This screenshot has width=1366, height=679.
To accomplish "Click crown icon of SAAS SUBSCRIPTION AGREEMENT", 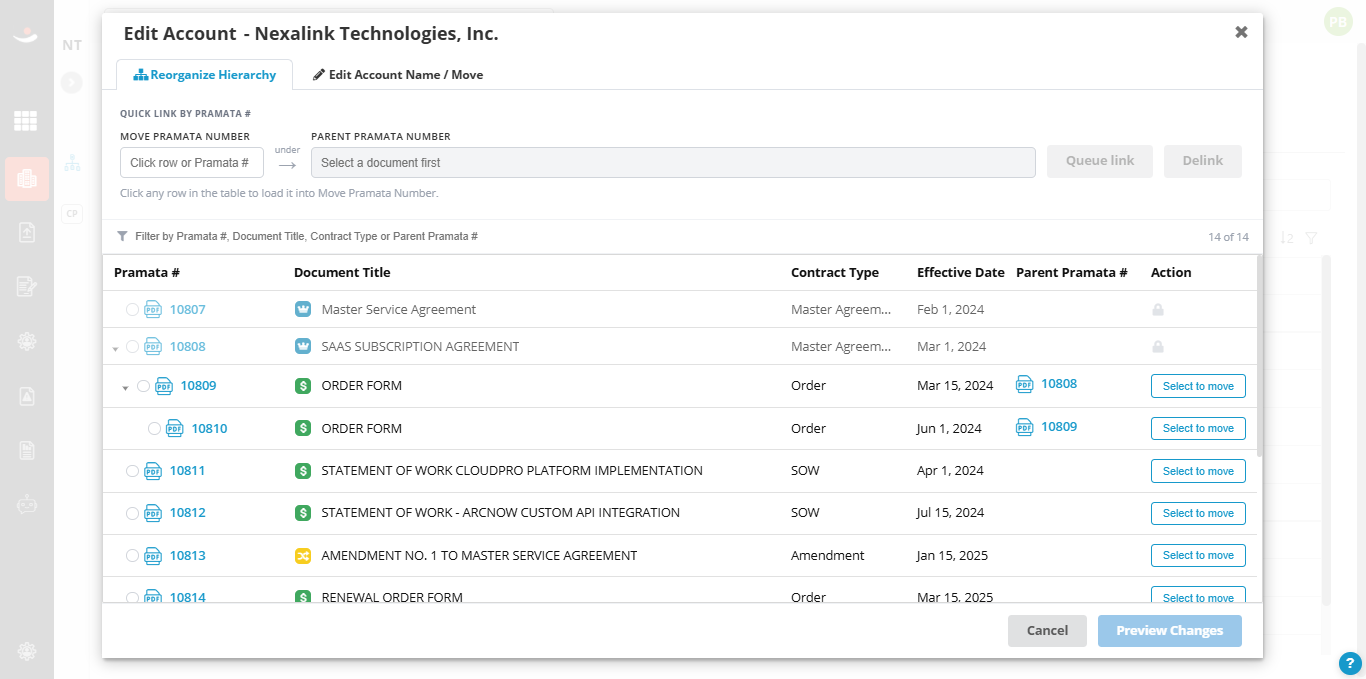I will click(x=303, y=347).
